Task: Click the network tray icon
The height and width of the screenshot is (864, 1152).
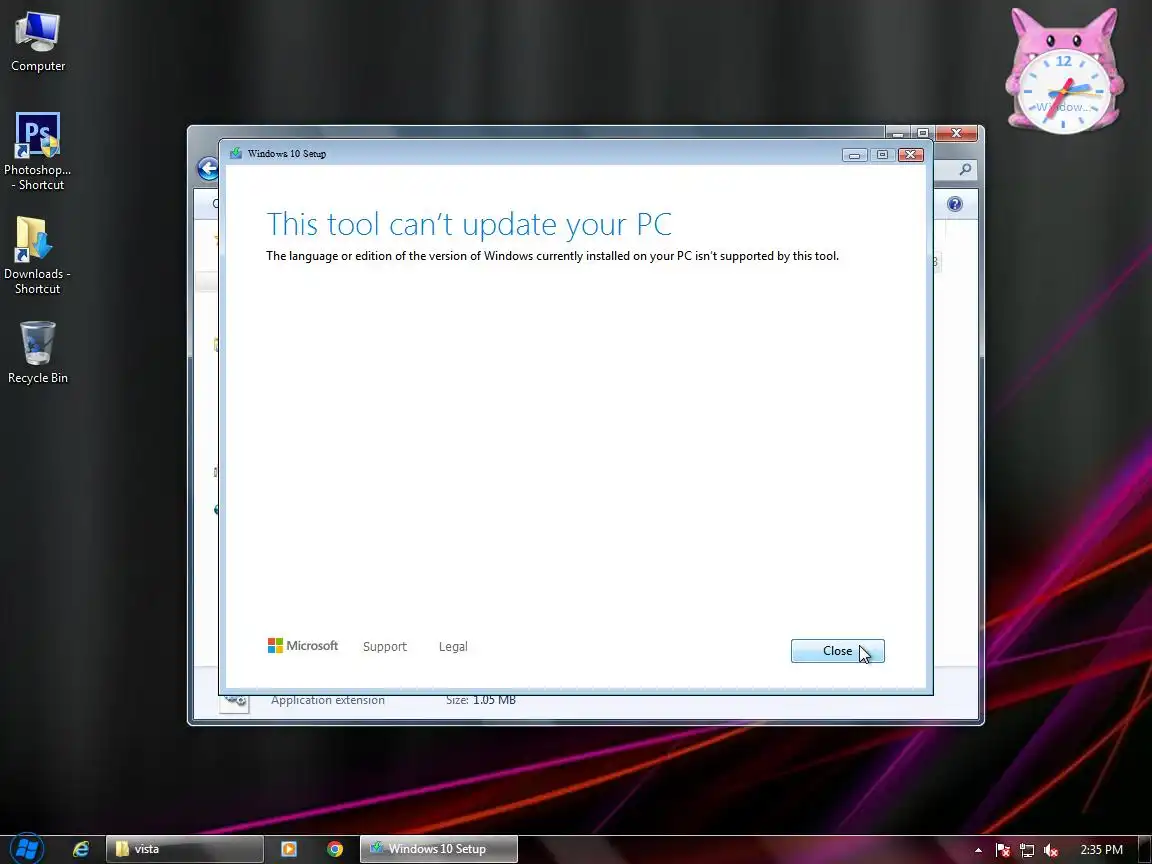Action: coord(1027,850)
